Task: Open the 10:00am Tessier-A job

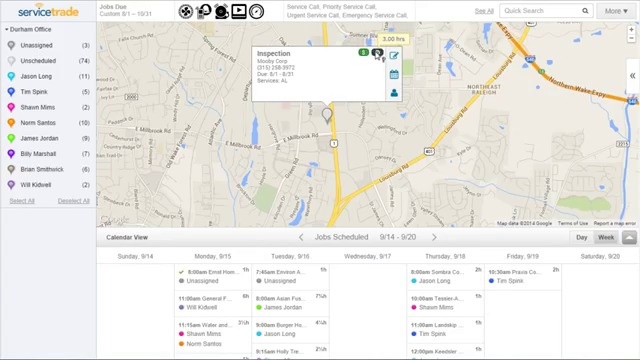Action: coord(446,303)
